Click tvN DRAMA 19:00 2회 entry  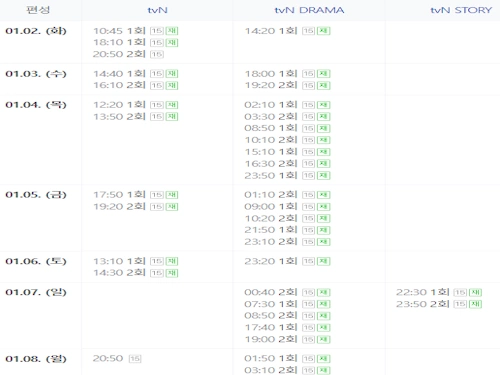[x=287, y=339]
